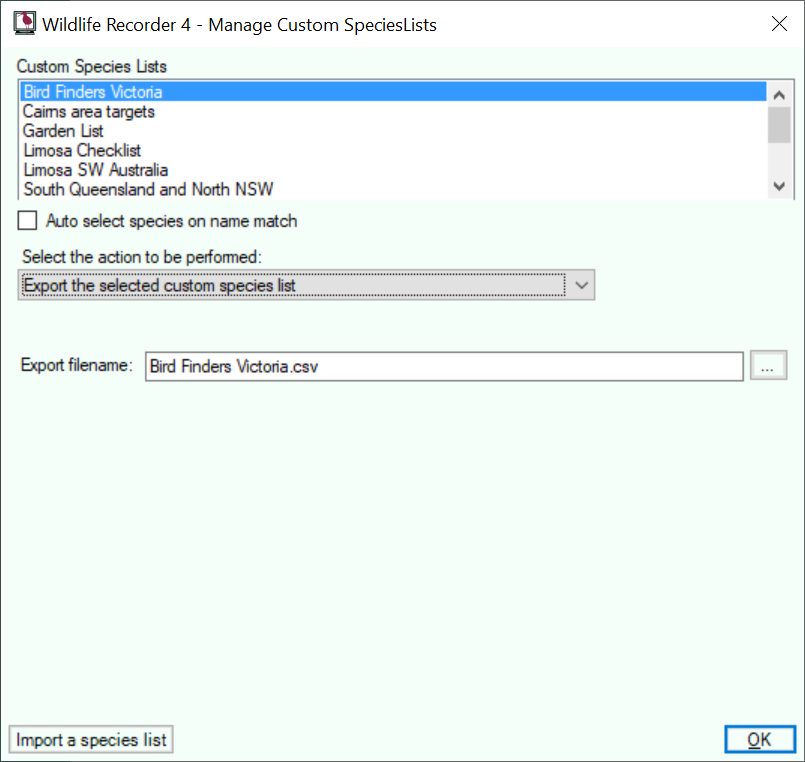This screenshot has width=805, height=762.
Task: Enable Auto select species on name match
Action: pos(27,221)
